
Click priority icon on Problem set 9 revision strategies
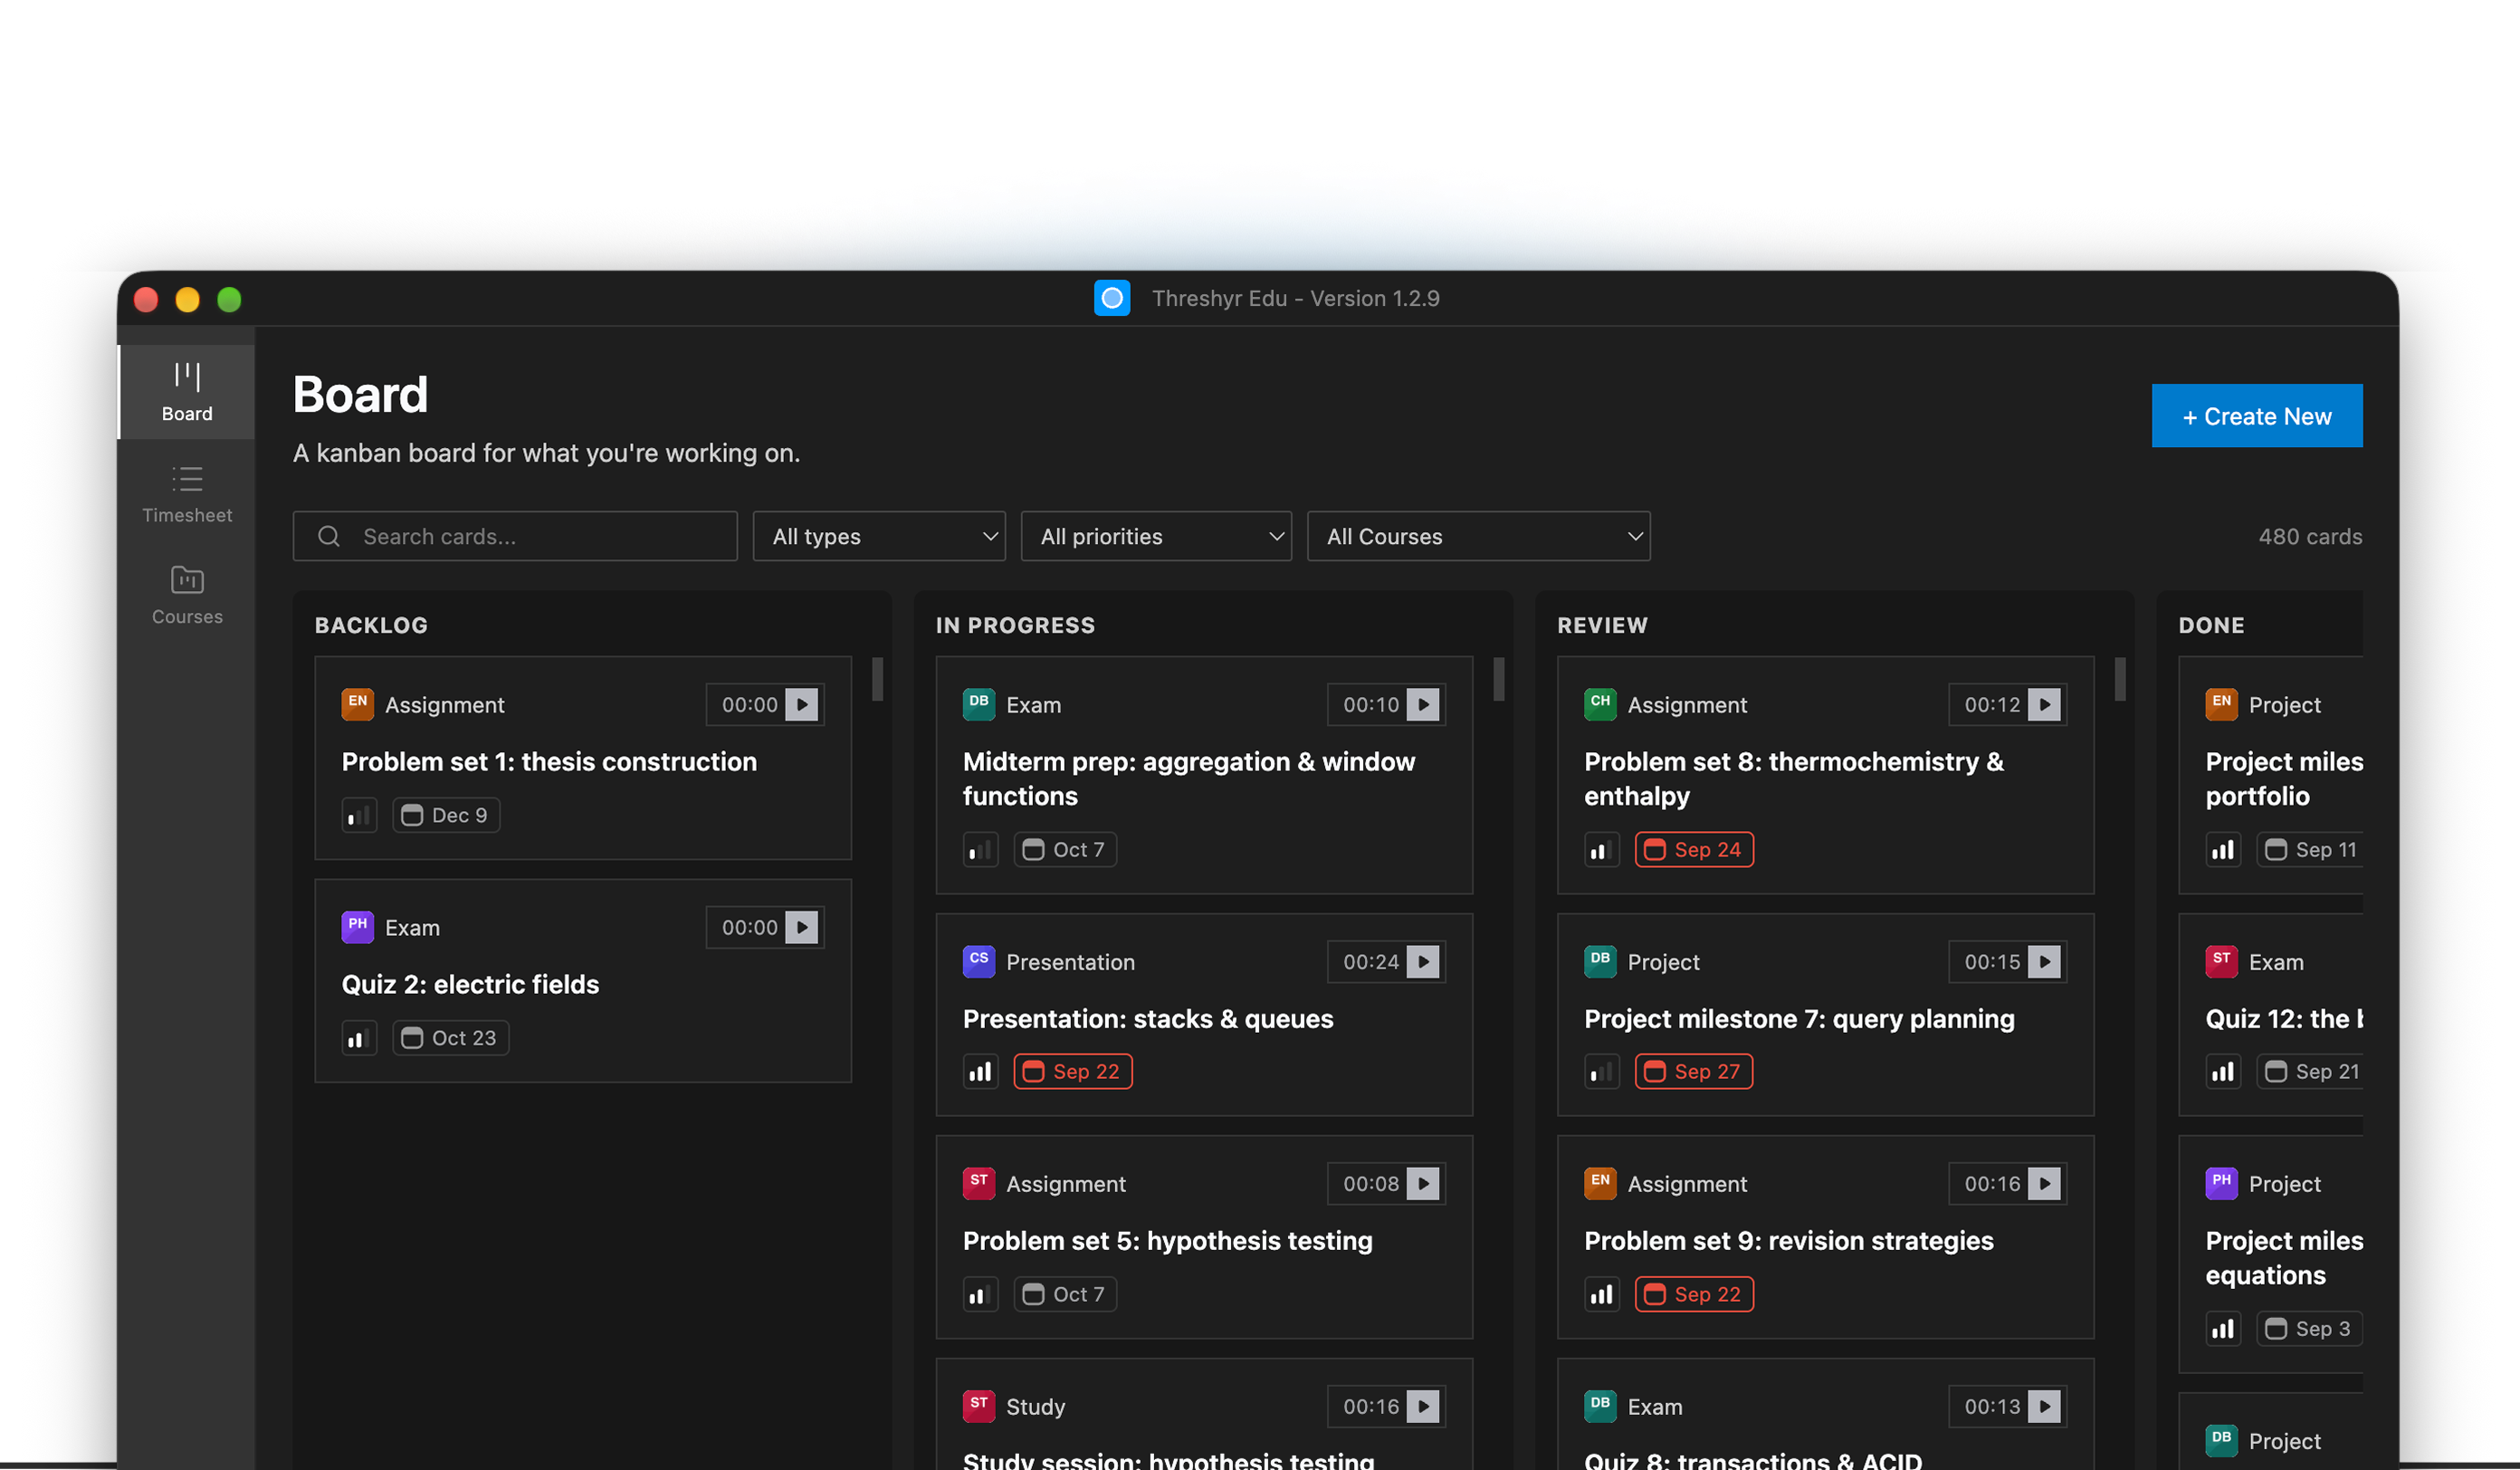coord(1601,1295)
